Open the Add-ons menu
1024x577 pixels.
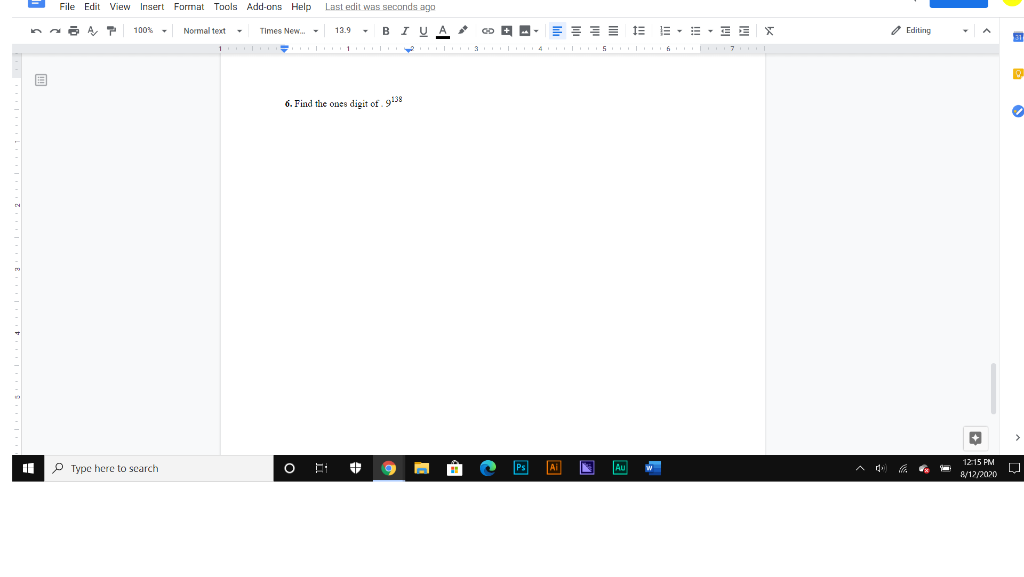coord(263,7)
